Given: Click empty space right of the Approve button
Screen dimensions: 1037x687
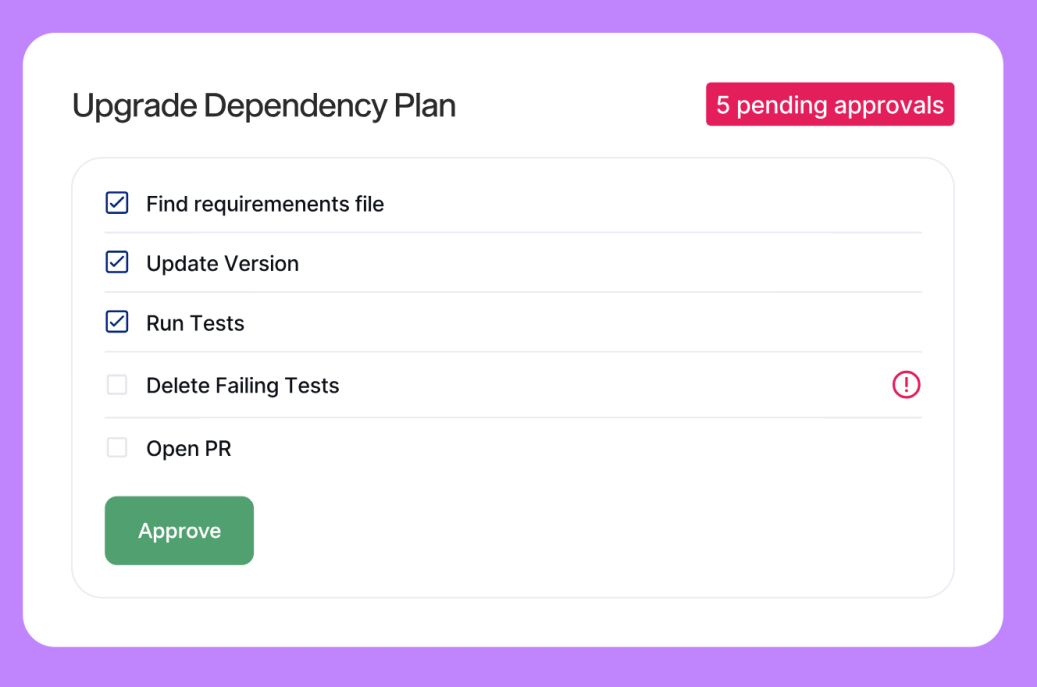Looking at the screenshot, I should 600,531.
